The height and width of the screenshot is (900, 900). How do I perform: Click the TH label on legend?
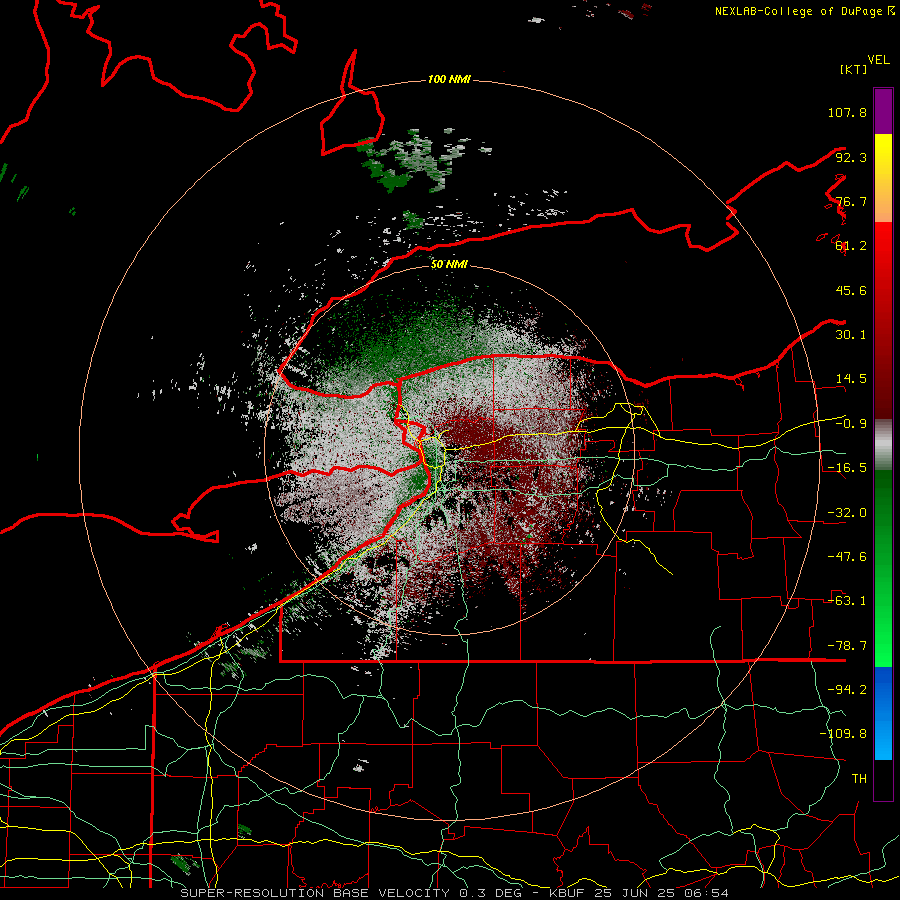pos(859,779)
